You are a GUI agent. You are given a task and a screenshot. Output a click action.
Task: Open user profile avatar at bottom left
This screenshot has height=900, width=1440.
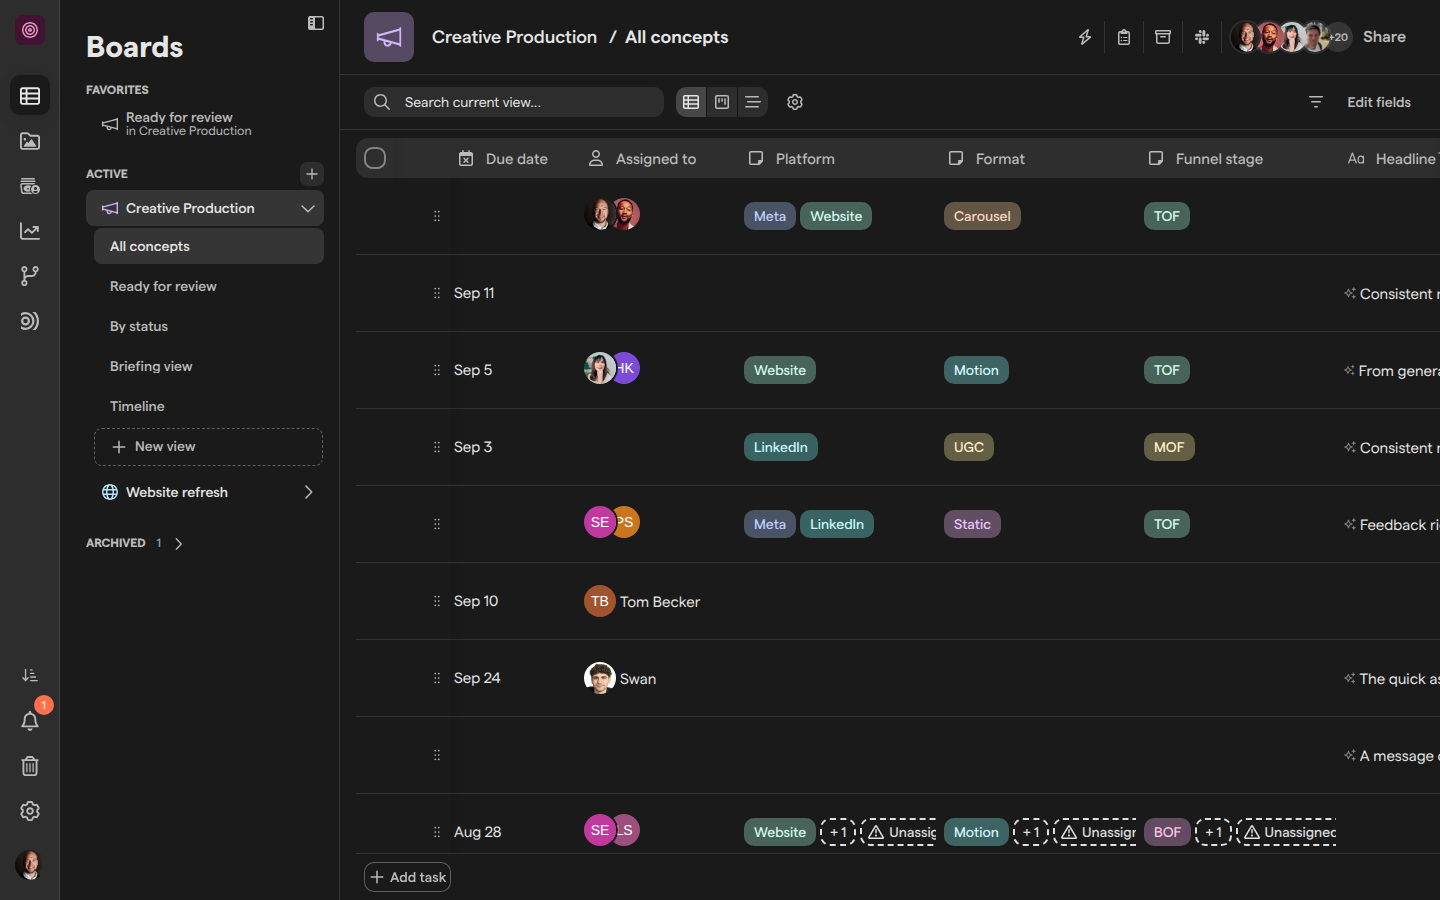pyautogui.click(x=30, y=865)
